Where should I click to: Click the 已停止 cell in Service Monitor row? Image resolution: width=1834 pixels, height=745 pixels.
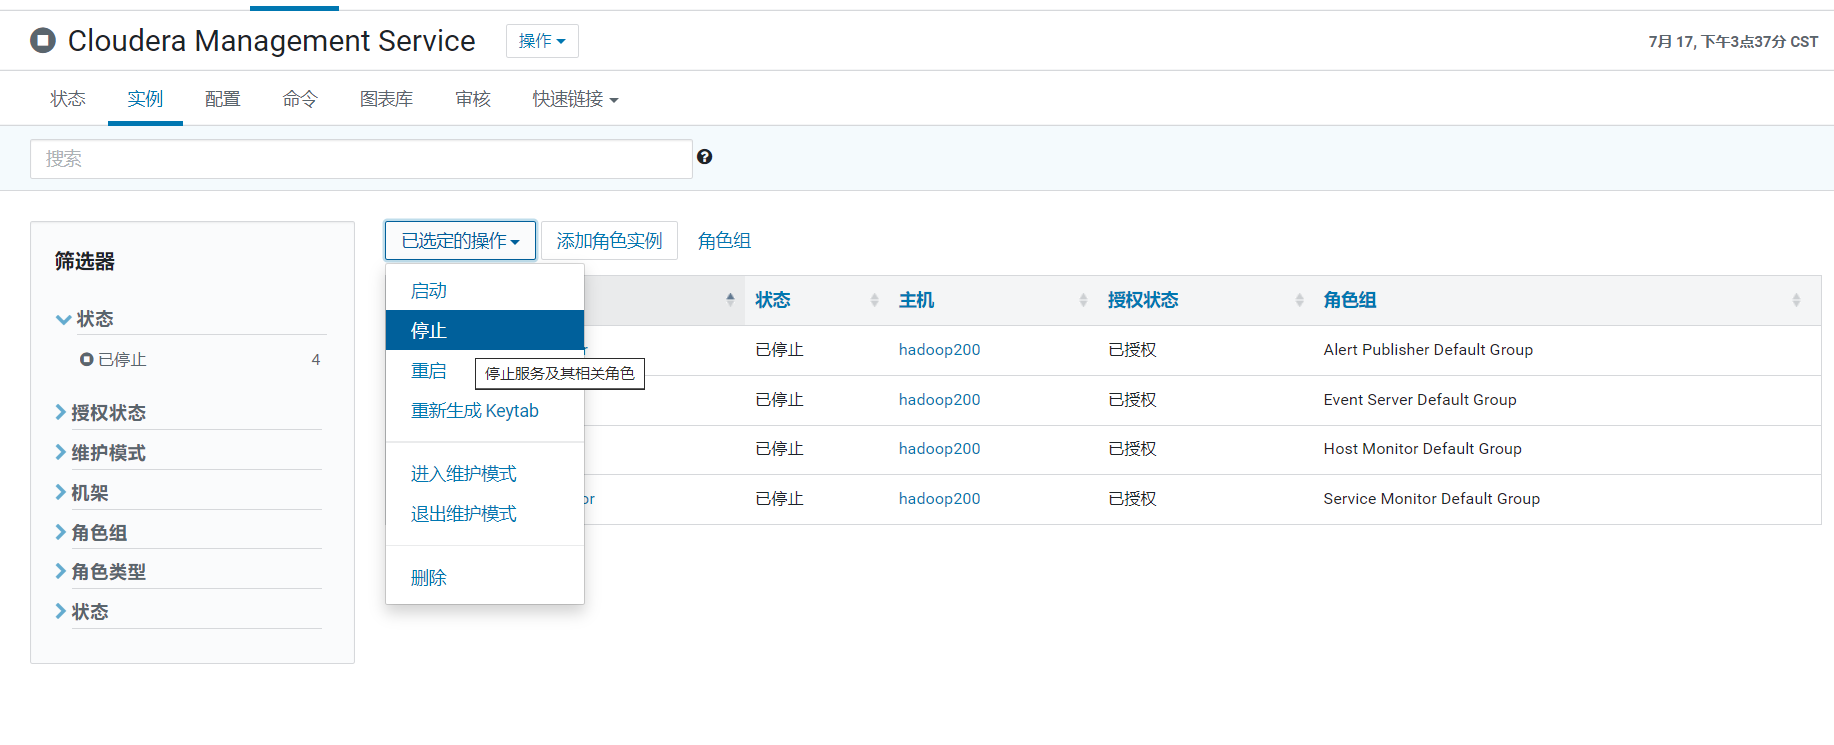pyautogui.click(x=779, y=499)
